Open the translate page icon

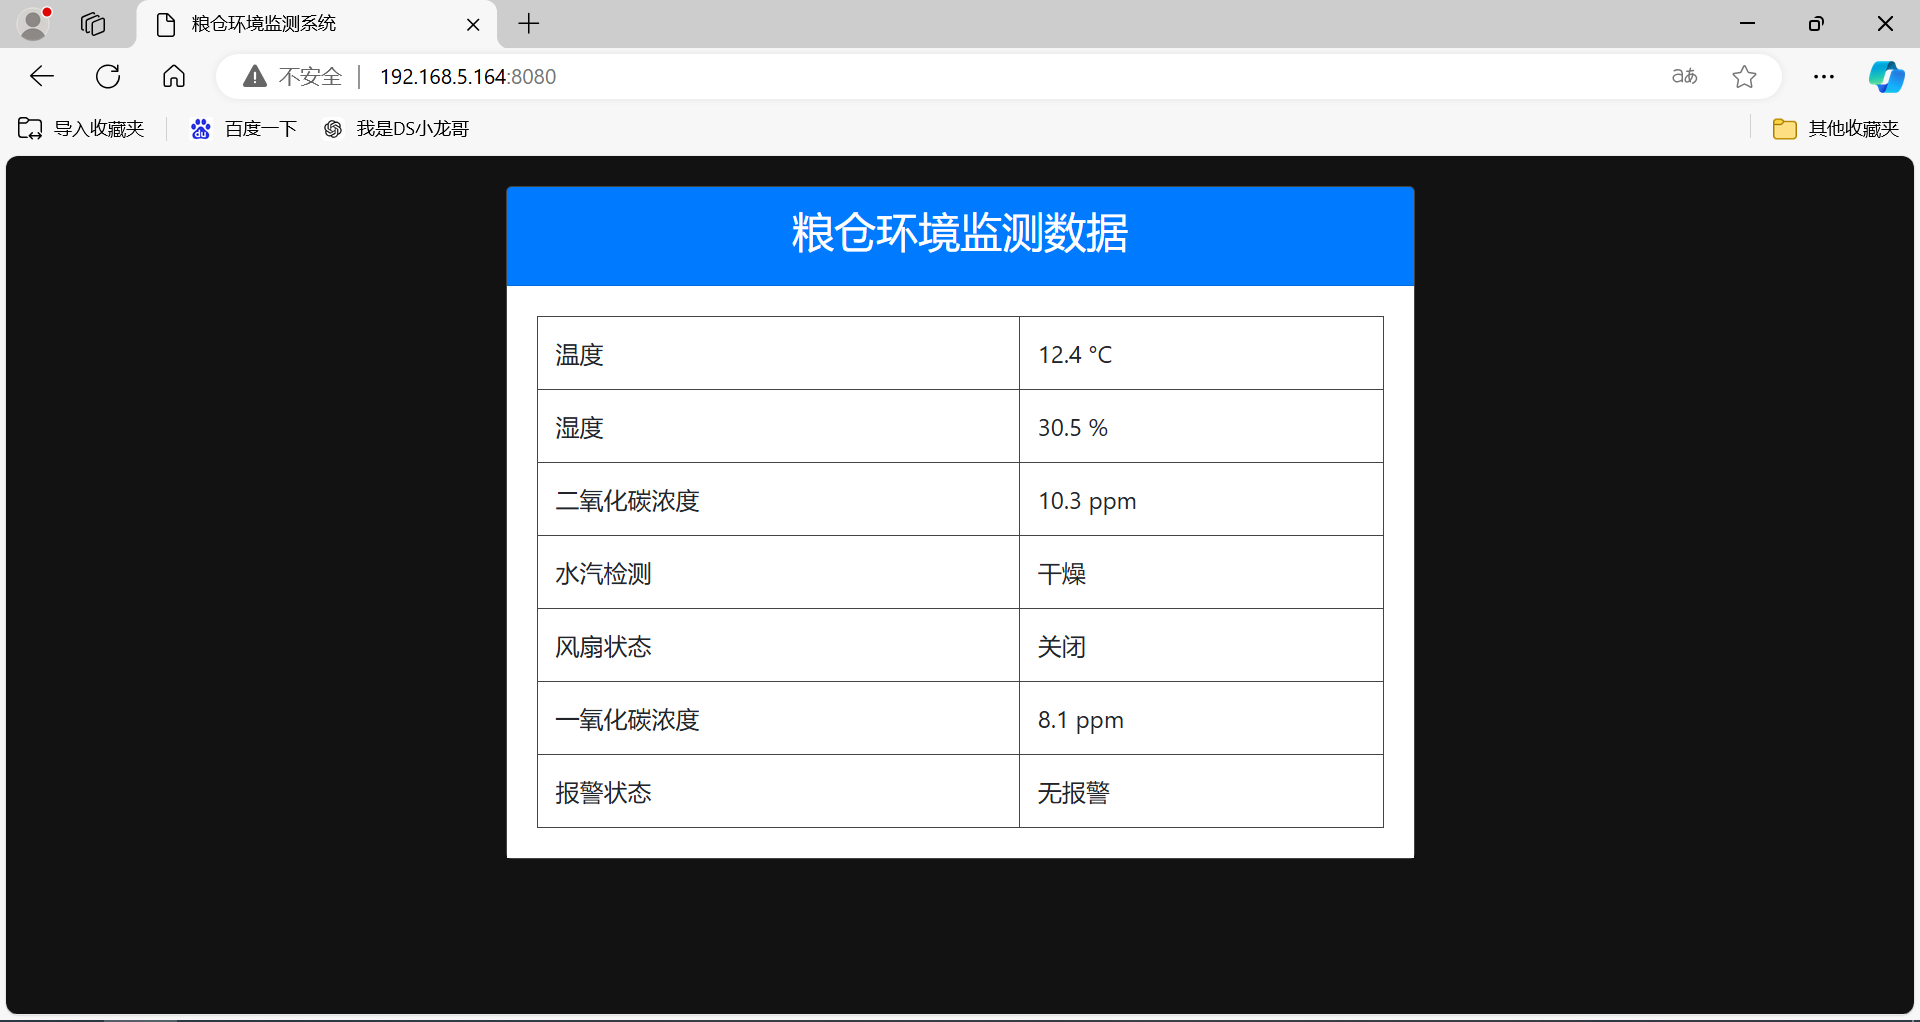point(1685,76)
